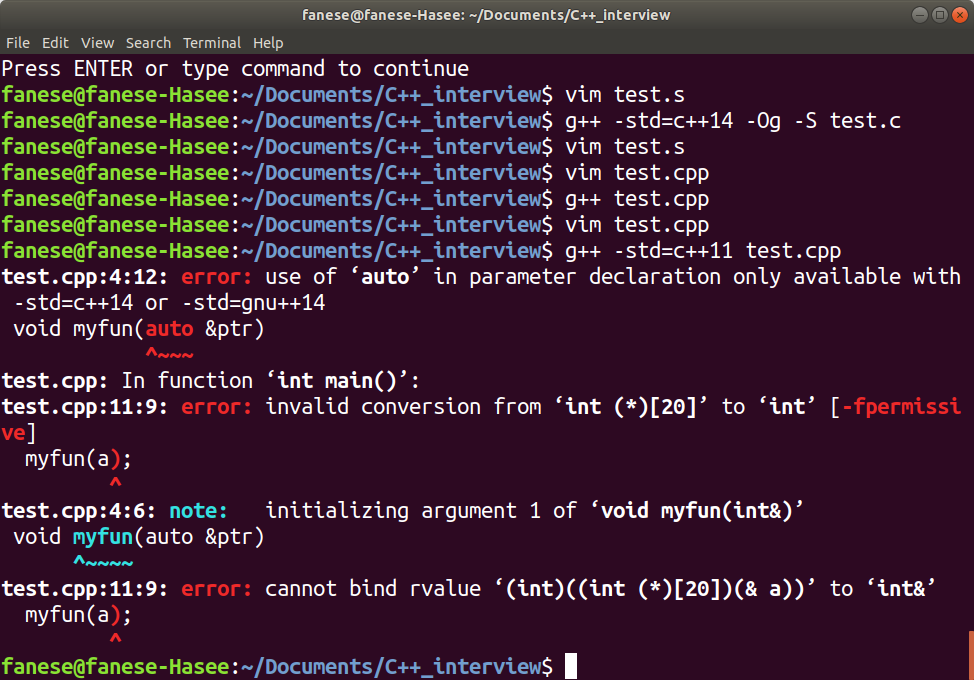
Task: Open the File menu
Action: pyautogui.click(x=17, y=43)
